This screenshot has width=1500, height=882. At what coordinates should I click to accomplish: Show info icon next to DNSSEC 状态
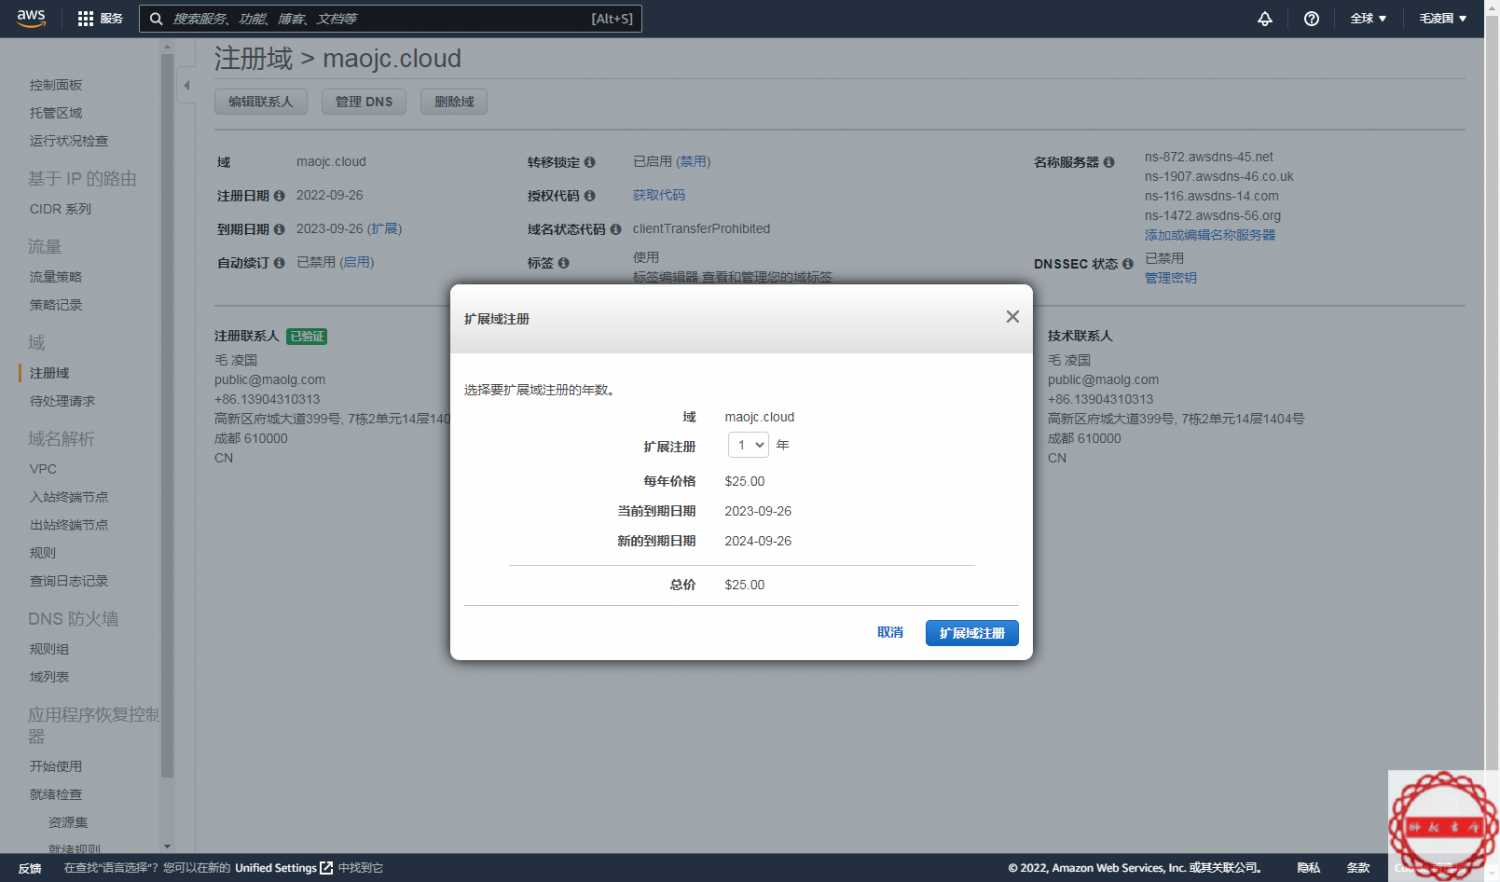click(1128, 264)
